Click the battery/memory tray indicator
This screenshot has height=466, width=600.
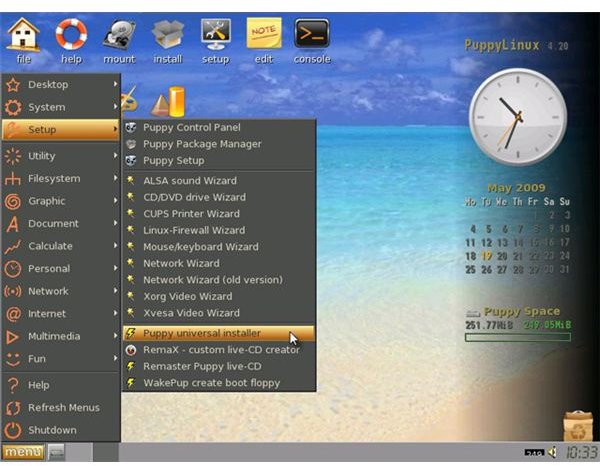(x=534, y=453)
